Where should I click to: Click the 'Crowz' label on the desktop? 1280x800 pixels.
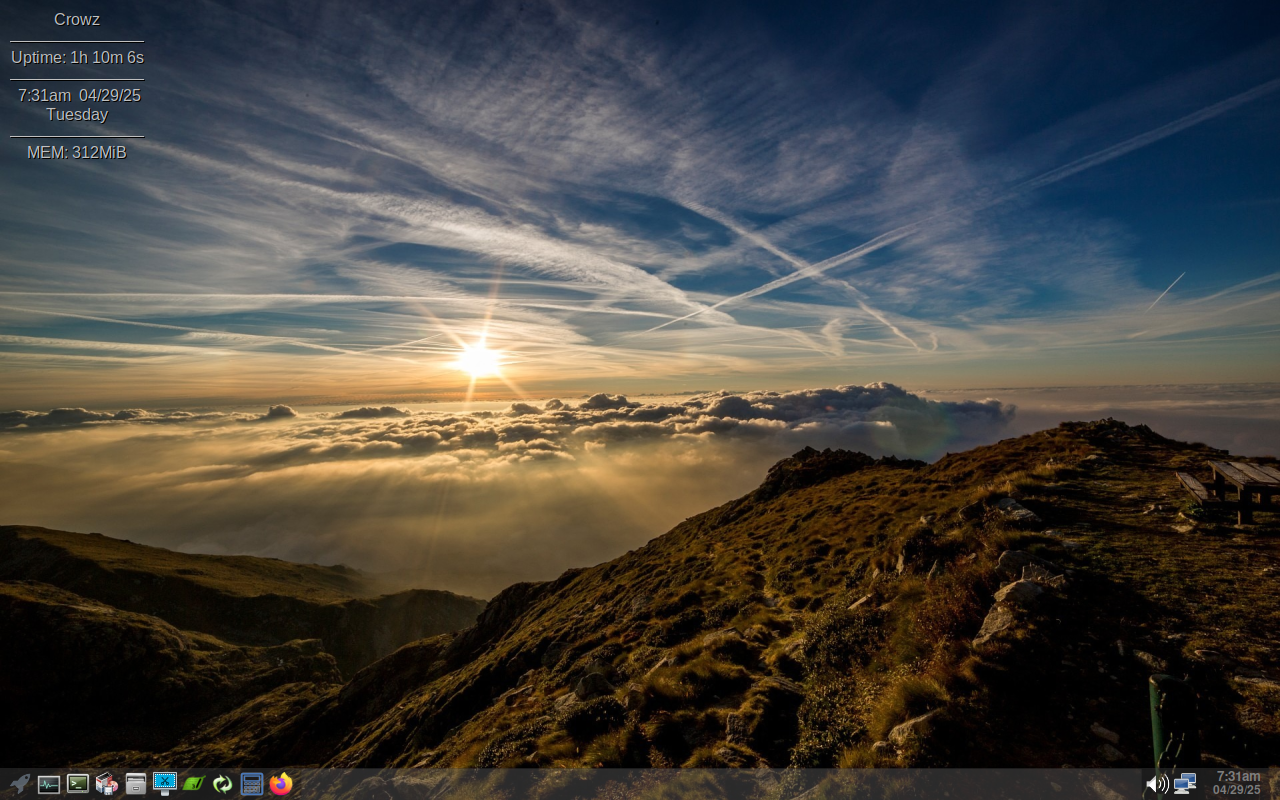[77, 20]
